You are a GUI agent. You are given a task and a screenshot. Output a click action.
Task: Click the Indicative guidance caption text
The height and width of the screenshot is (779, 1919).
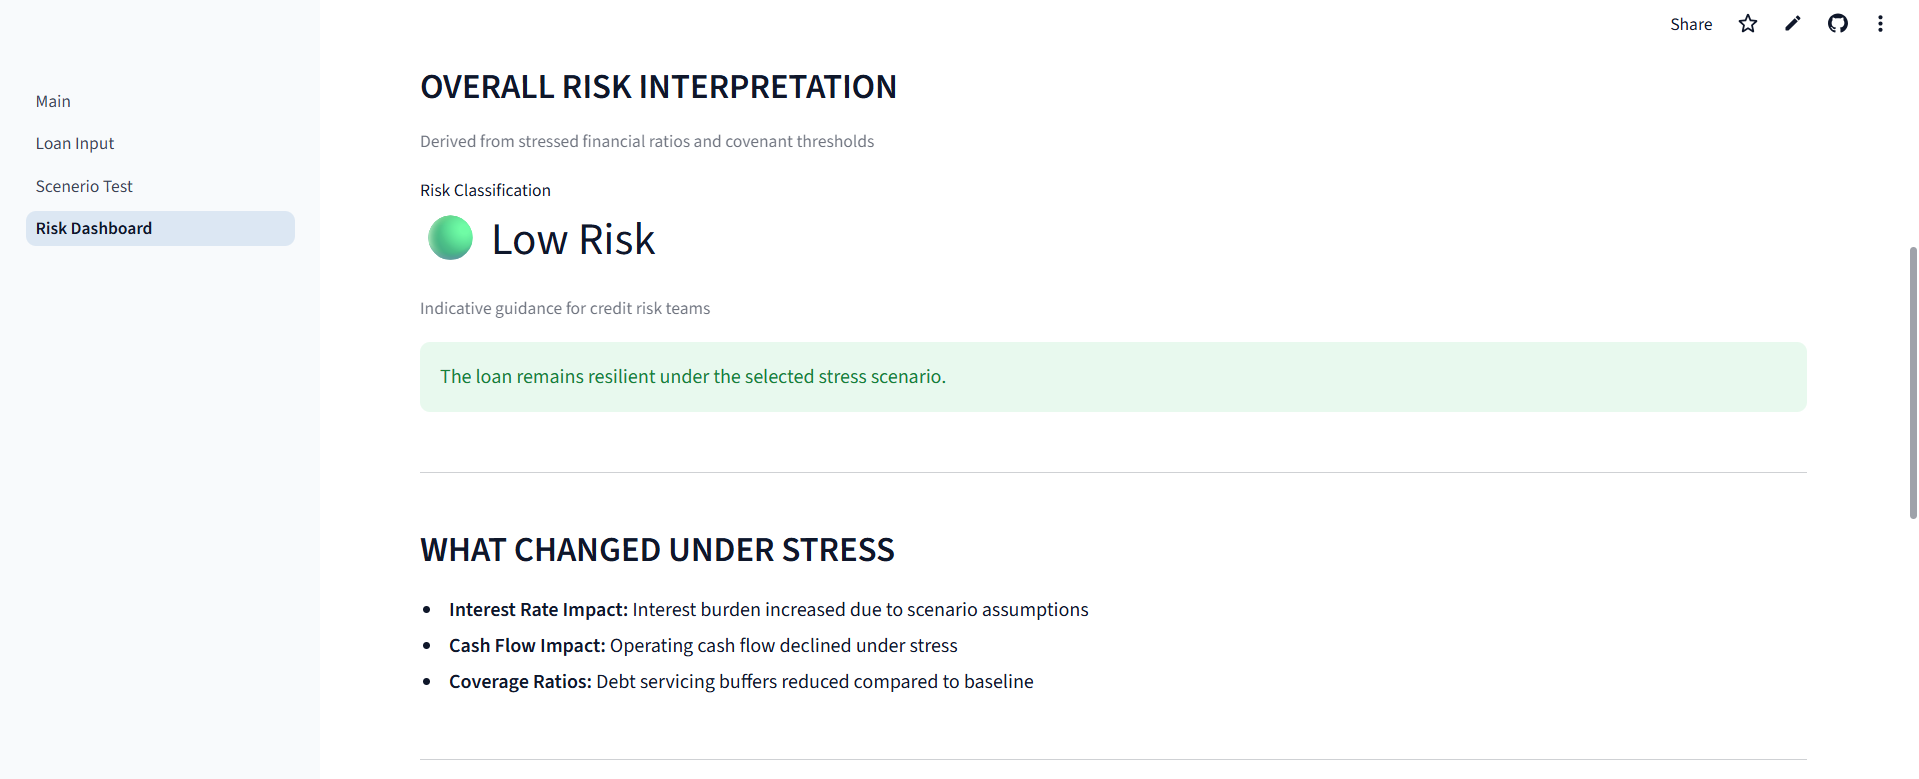pos(565,308)
